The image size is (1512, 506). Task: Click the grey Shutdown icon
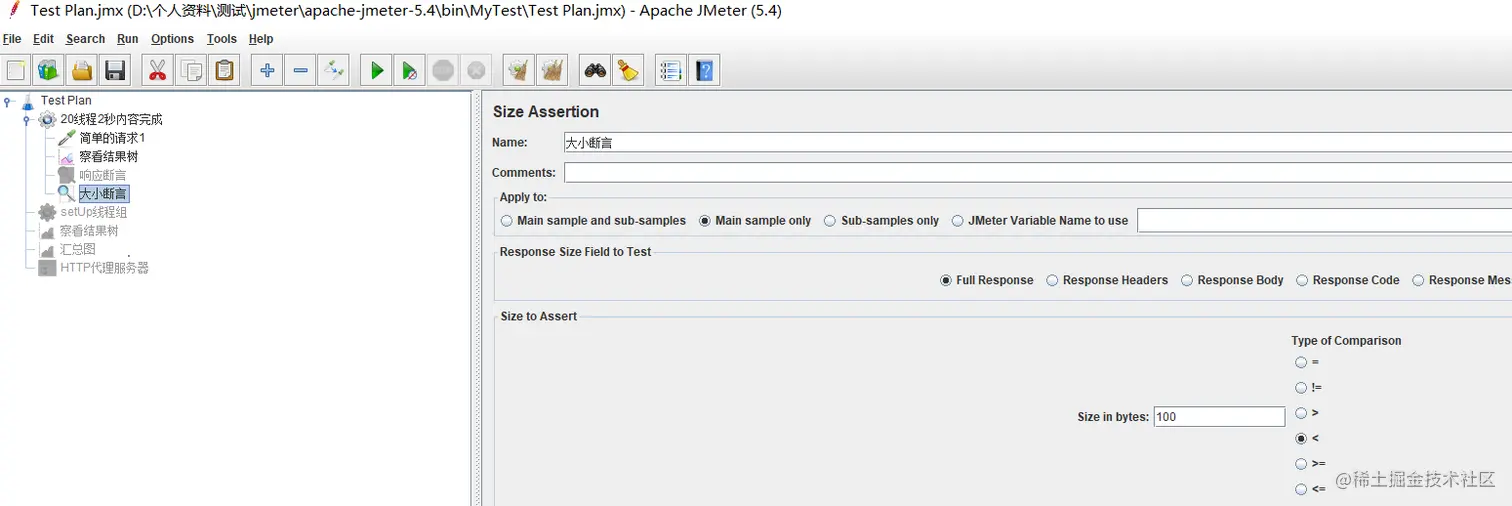[x=476, y=70]
